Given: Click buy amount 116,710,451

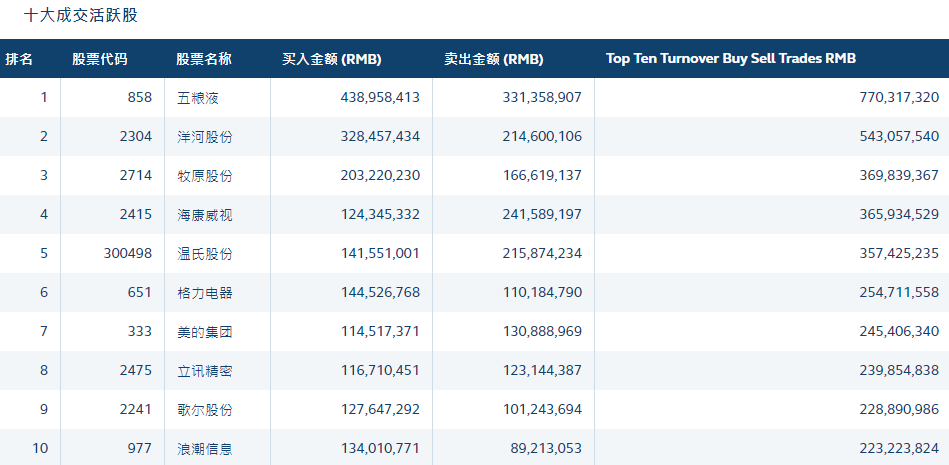Looking at the screenshot, I should coord(380,370).
